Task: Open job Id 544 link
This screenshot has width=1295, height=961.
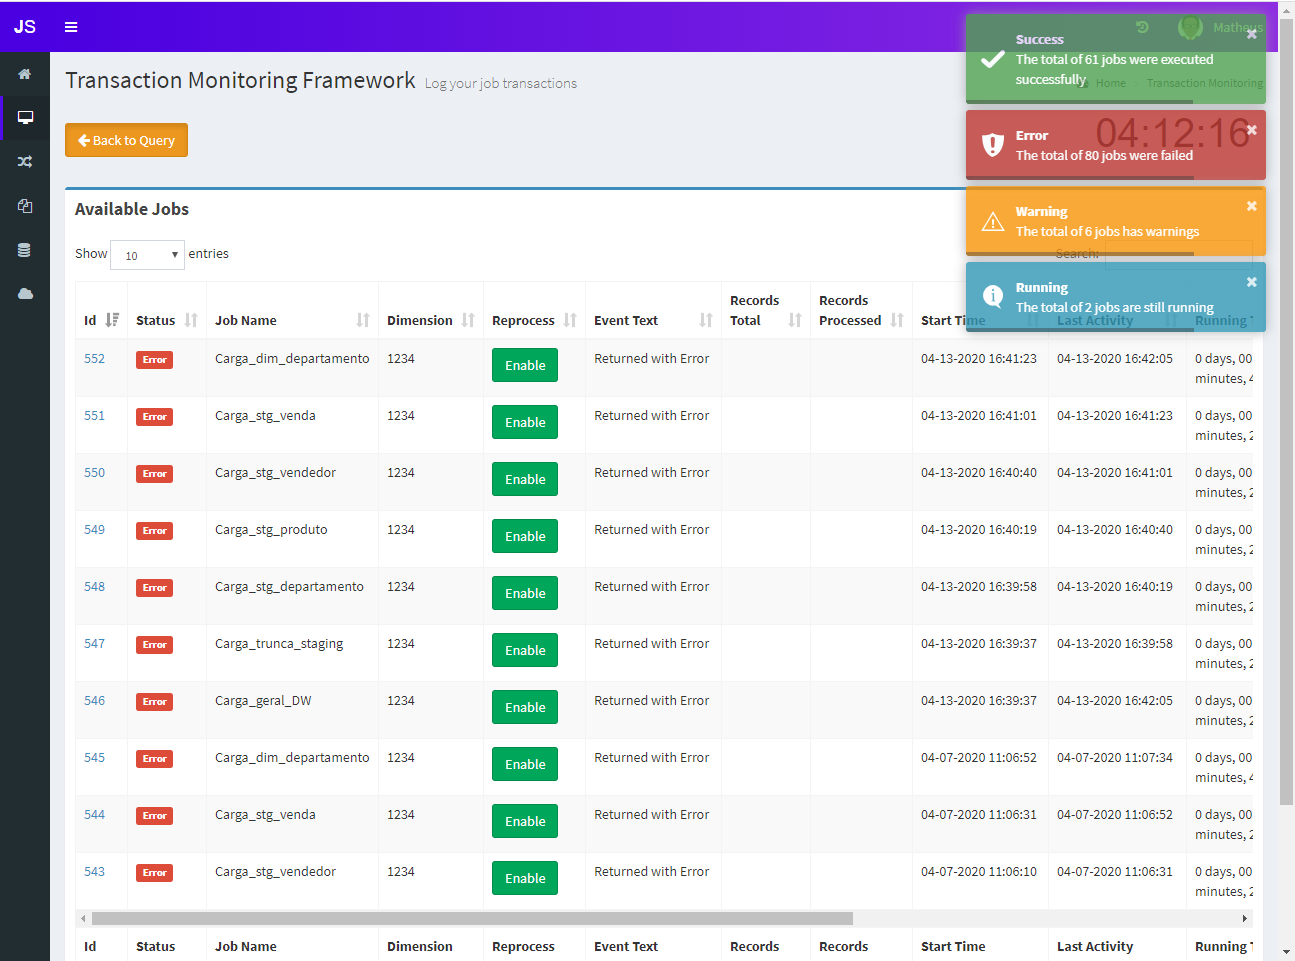Action: (94, 814)
